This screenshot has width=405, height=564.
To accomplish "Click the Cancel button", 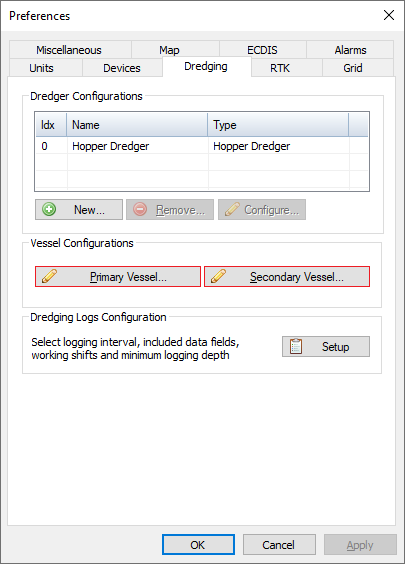I will pyautogui.click(x=279, y=545).
